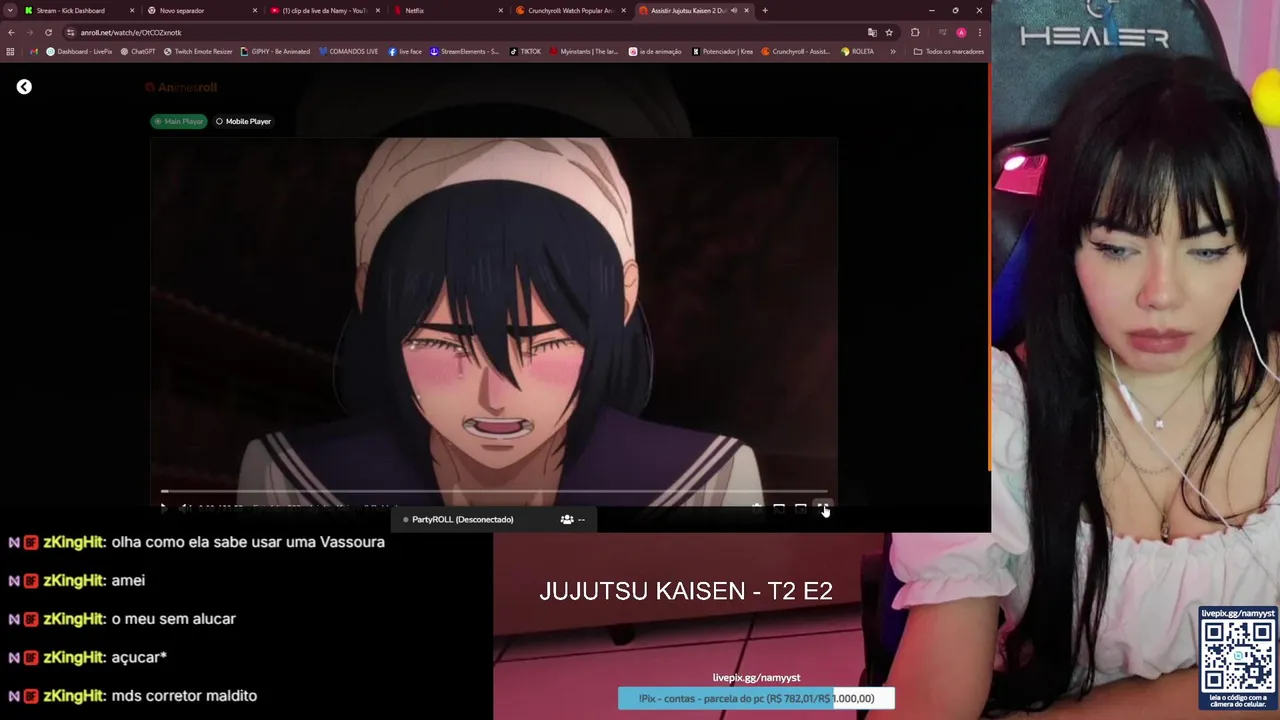Screen dimensions: 1280x720
Task: Switch to Novo separador tab
Action: 200,10
